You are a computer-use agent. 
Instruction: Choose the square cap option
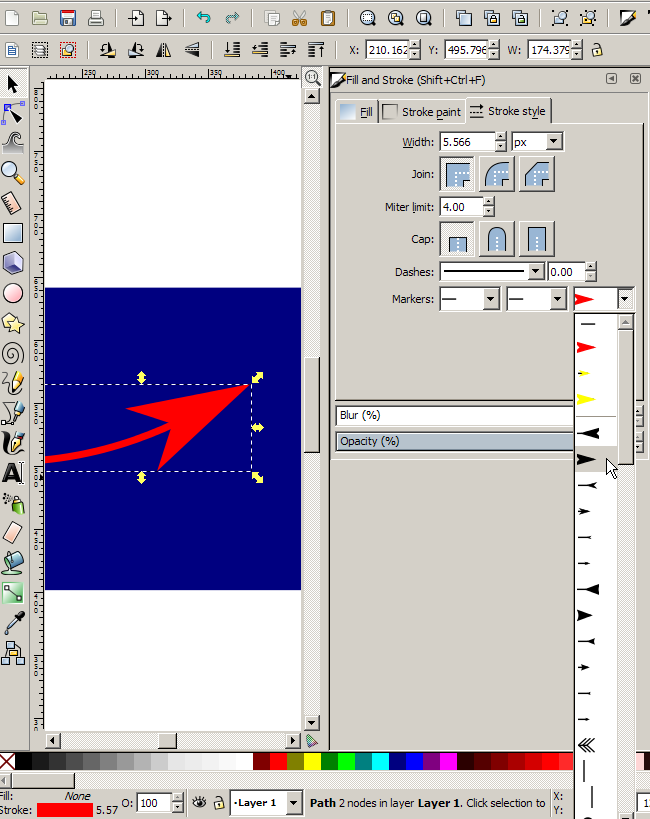point(537,239)
